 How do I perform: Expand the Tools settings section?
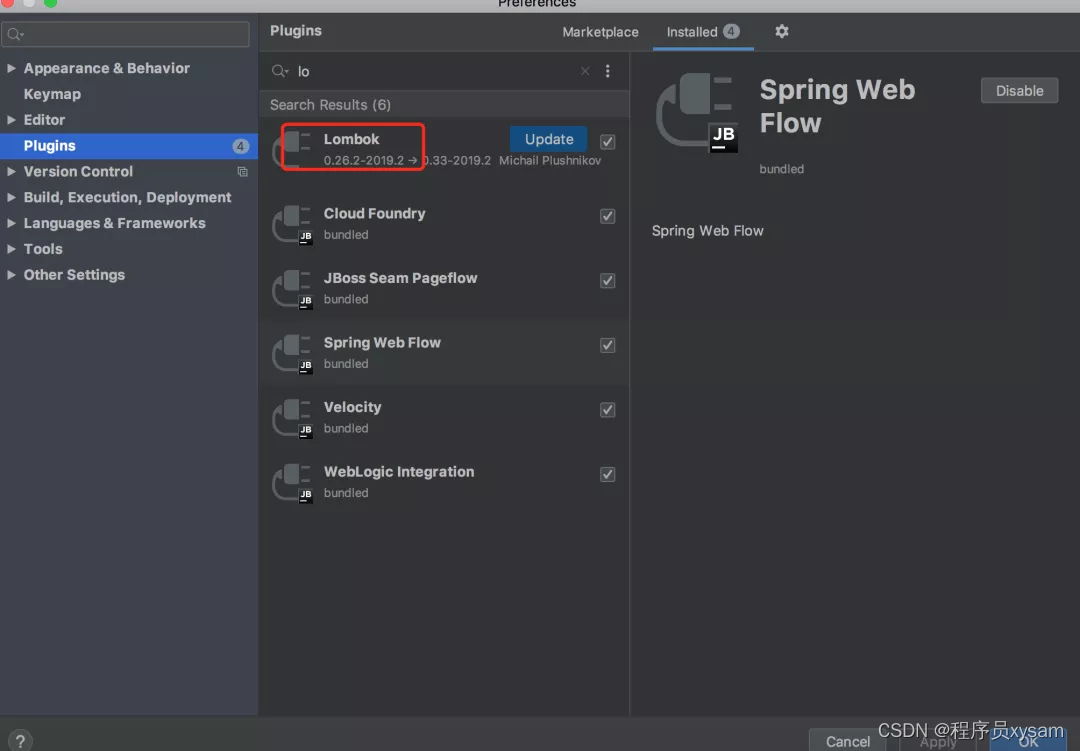11,249
